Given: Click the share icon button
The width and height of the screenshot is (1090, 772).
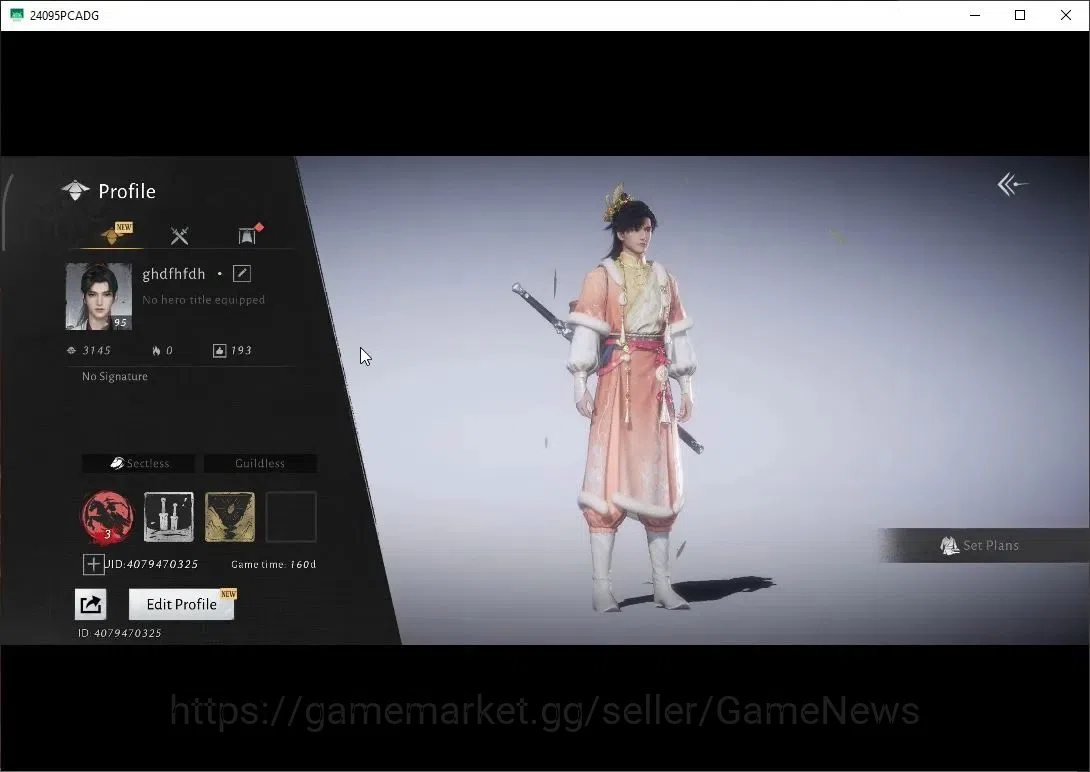Looking at the screenshot, I should 90,605.
